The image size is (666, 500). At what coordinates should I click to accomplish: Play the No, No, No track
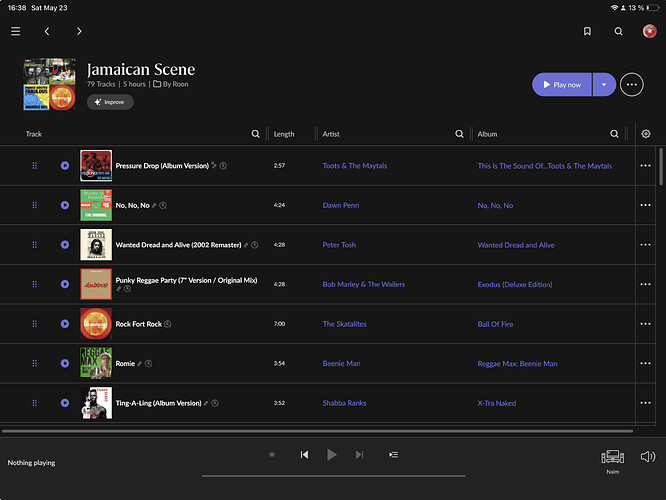(65, 205)
